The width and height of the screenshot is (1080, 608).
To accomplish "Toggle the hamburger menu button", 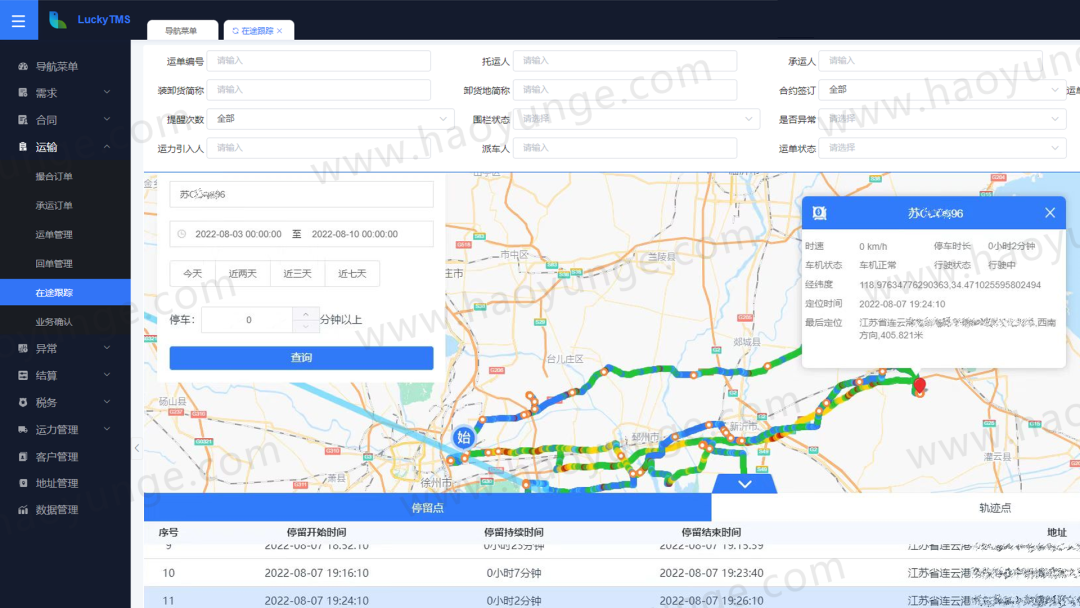I will pos(19,21).
